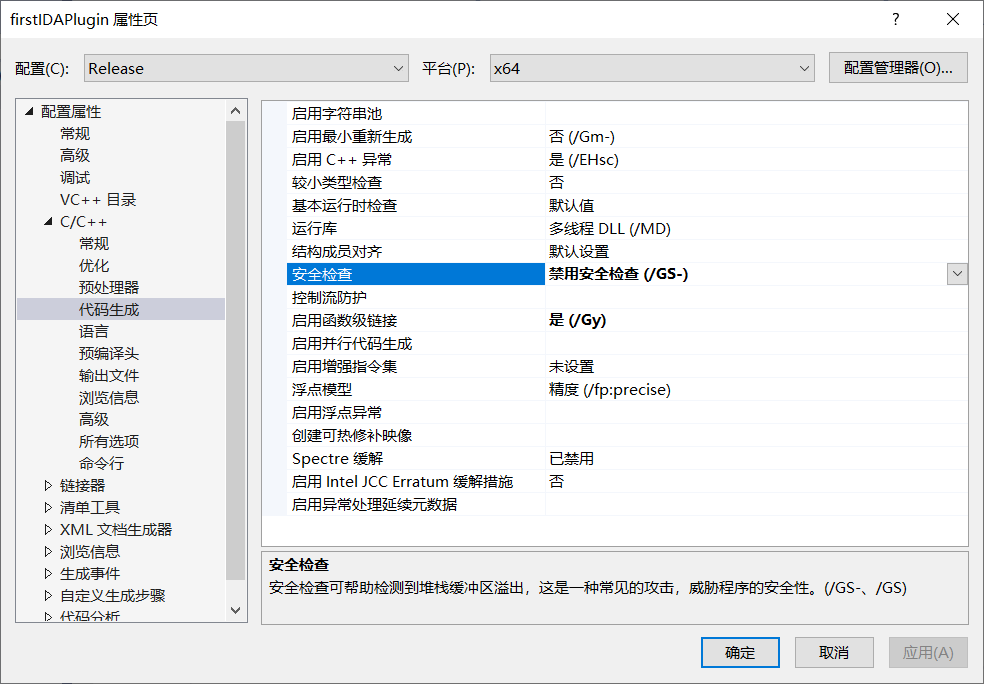Viewport: 984px width, 684px height.
Task: Expand the 清单工具 node
Action: (47, 507)
